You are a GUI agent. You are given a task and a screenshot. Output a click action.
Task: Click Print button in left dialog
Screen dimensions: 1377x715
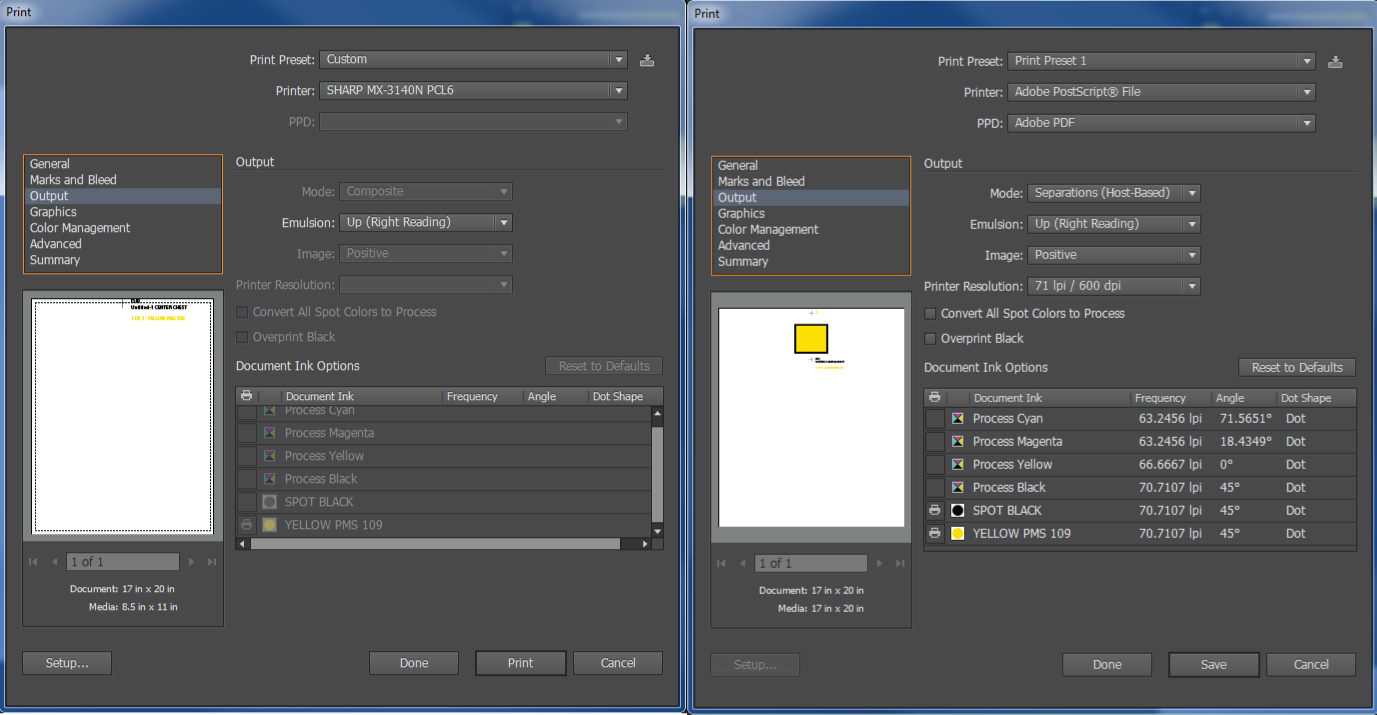coord(520,663)
